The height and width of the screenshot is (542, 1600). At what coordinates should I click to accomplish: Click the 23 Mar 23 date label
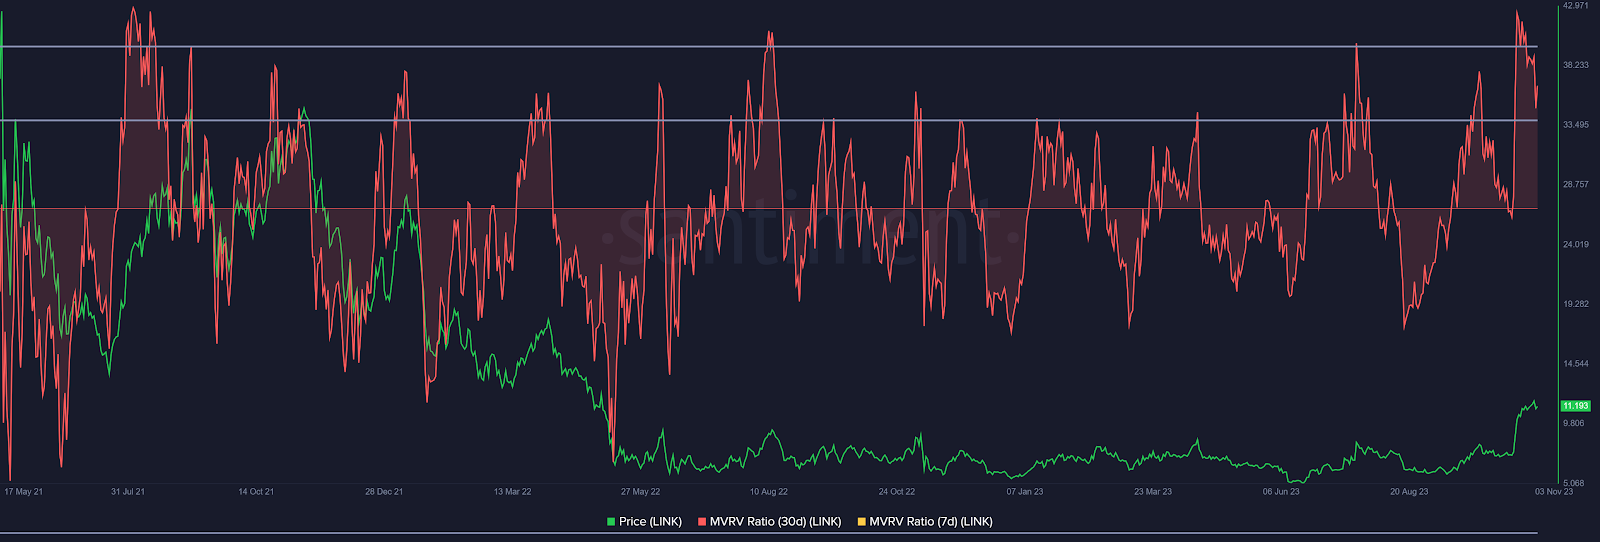coord(1153,492)
